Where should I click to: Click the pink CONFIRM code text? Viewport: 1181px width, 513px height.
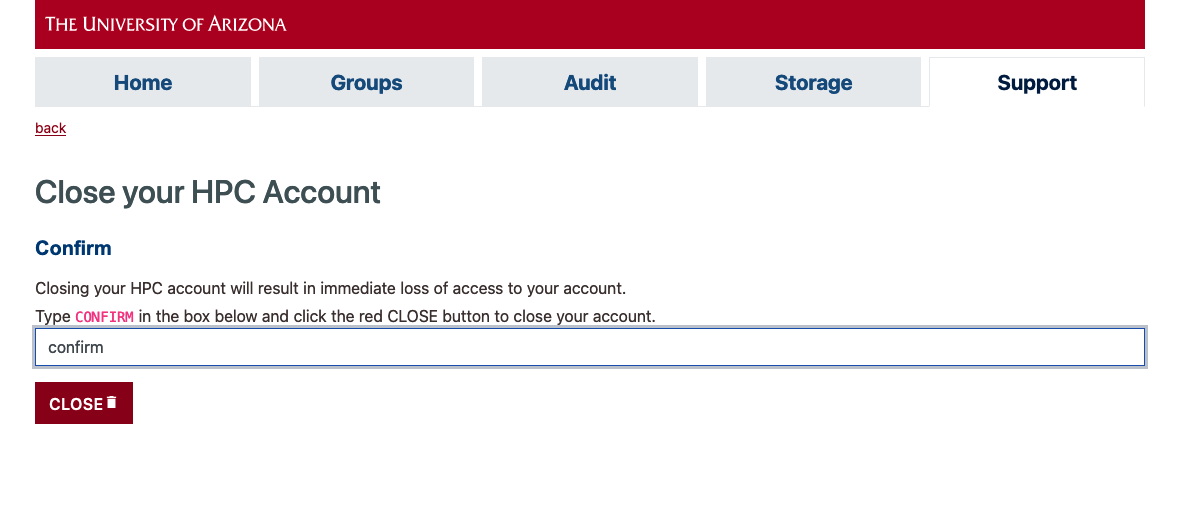105,317
